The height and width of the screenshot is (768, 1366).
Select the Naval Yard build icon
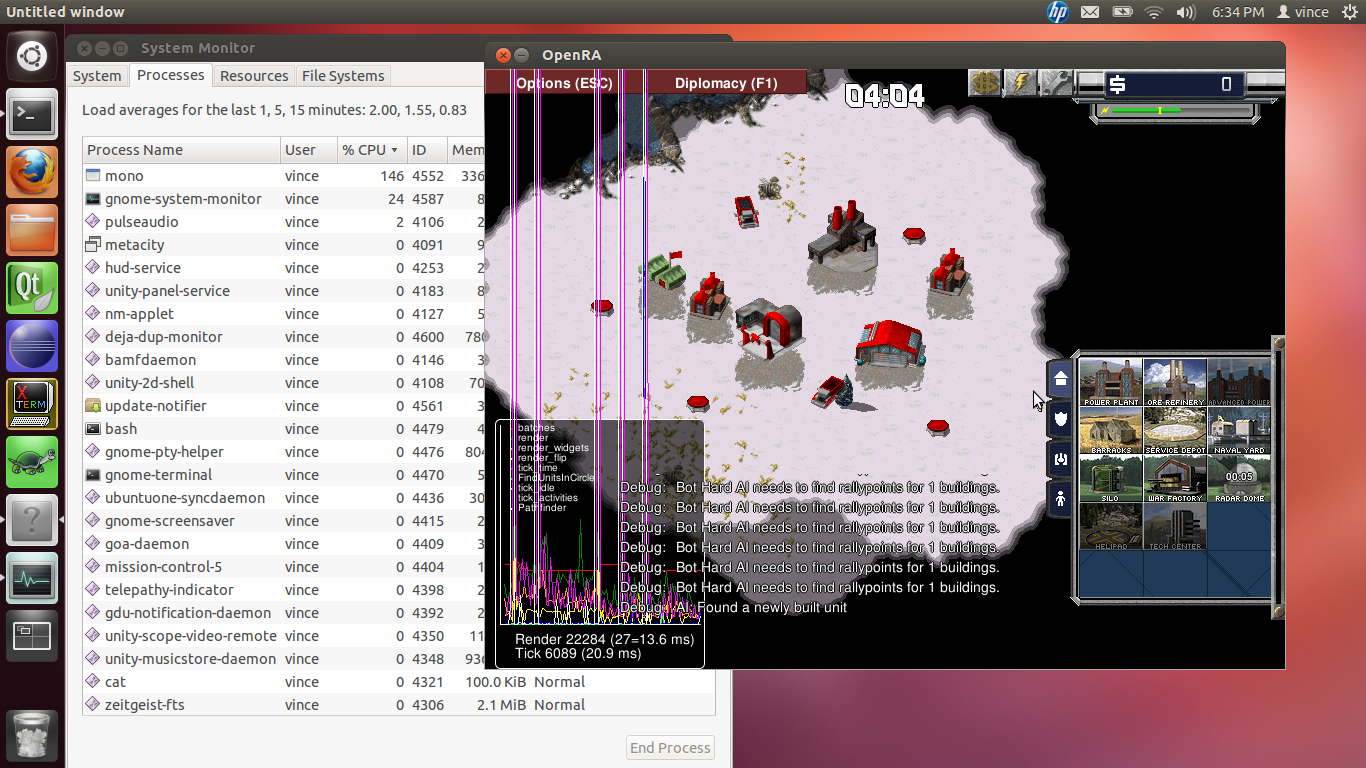[1239, 431]
